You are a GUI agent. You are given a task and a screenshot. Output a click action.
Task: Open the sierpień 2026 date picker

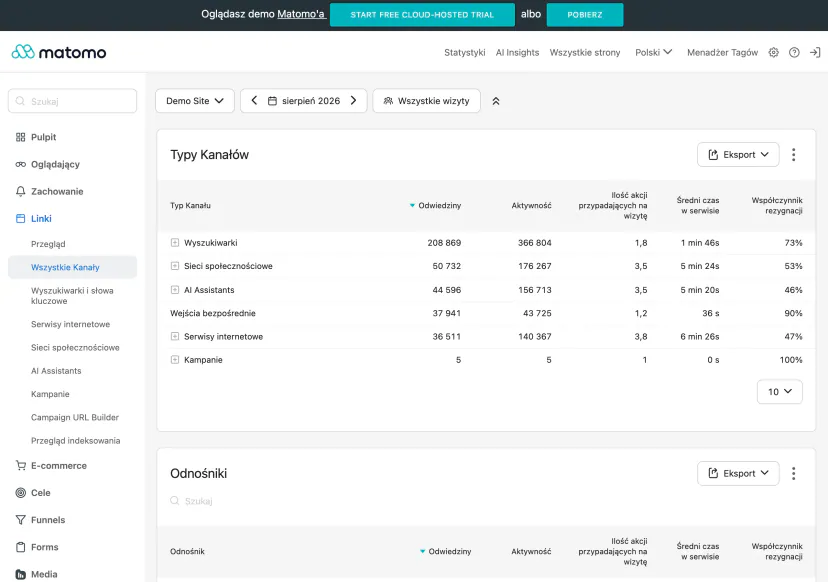(304, 100)
